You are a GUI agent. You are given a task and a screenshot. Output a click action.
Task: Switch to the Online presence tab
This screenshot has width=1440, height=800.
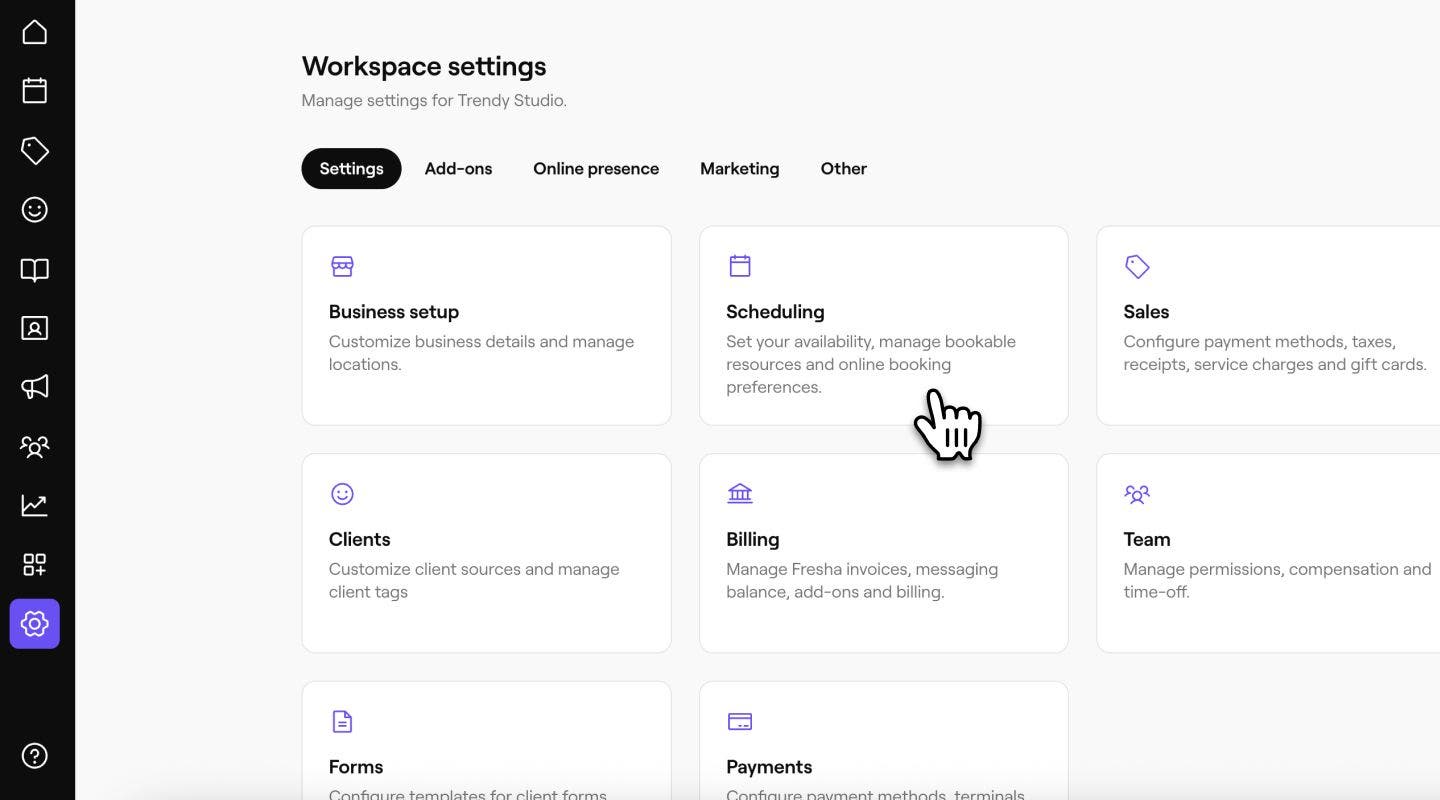596,169
